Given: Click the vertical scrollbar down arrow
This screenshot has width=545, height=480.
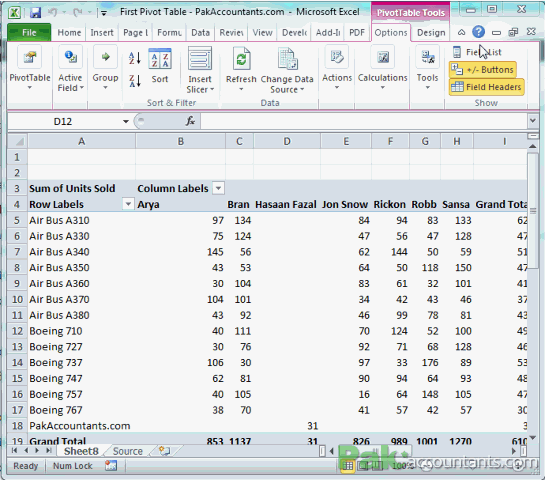Looking at the screenshot, I should (x=532, y=437).
